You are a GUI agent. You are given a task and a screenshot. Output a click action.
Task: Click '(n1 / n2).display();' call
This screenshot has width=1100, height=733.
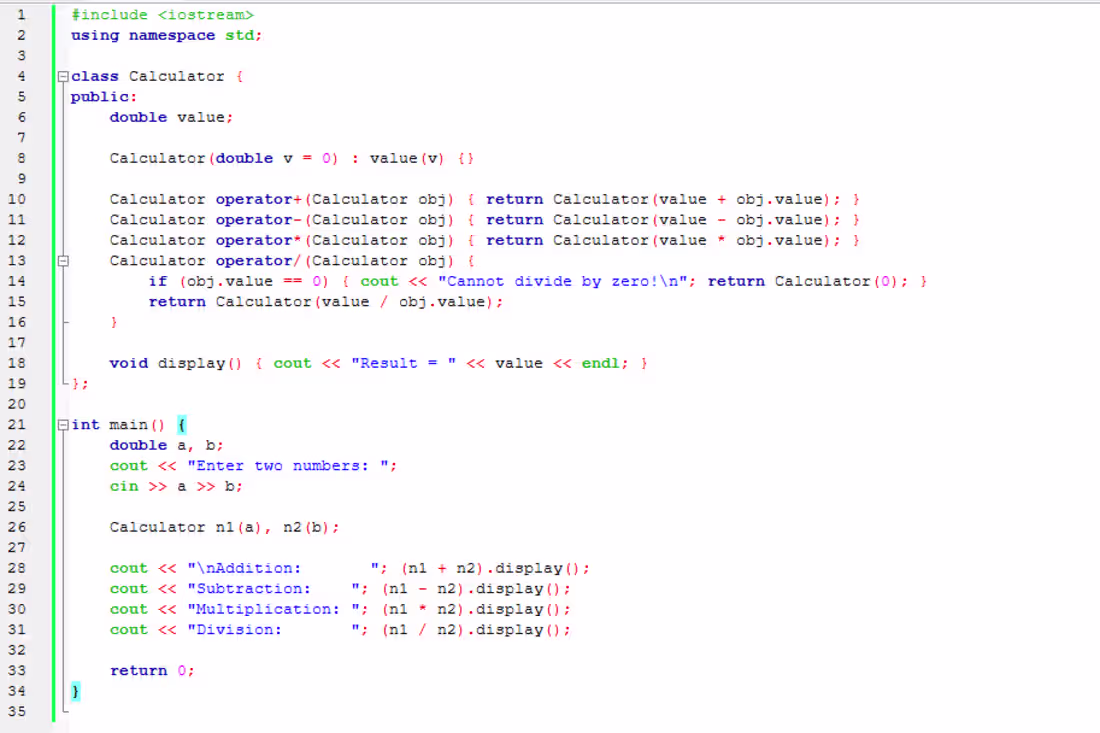point(476,630)
